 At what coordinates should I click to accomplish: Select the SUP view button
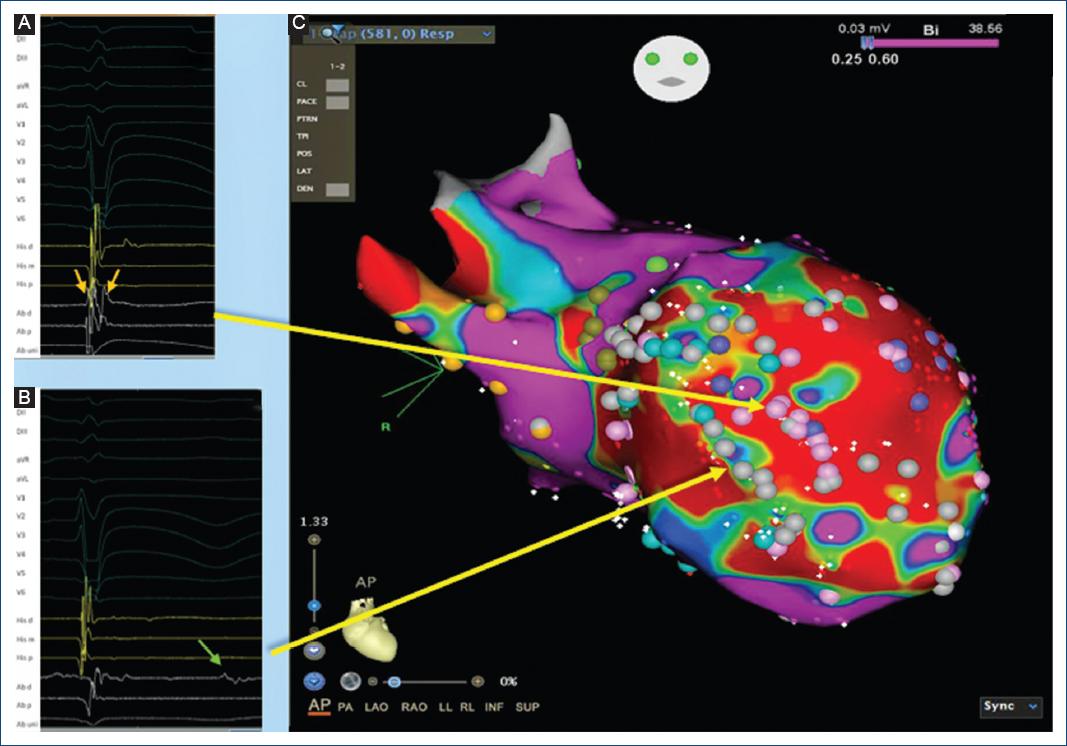(x=527, y=707)
